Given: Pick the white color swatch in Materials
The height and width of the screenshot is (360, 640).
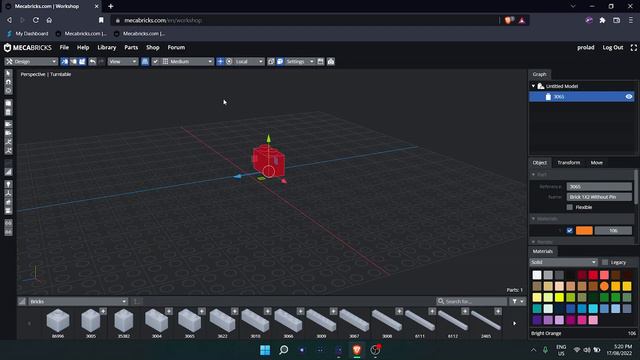Looking at the screenshot, I should pyautogui.click(x=537, y=275).
